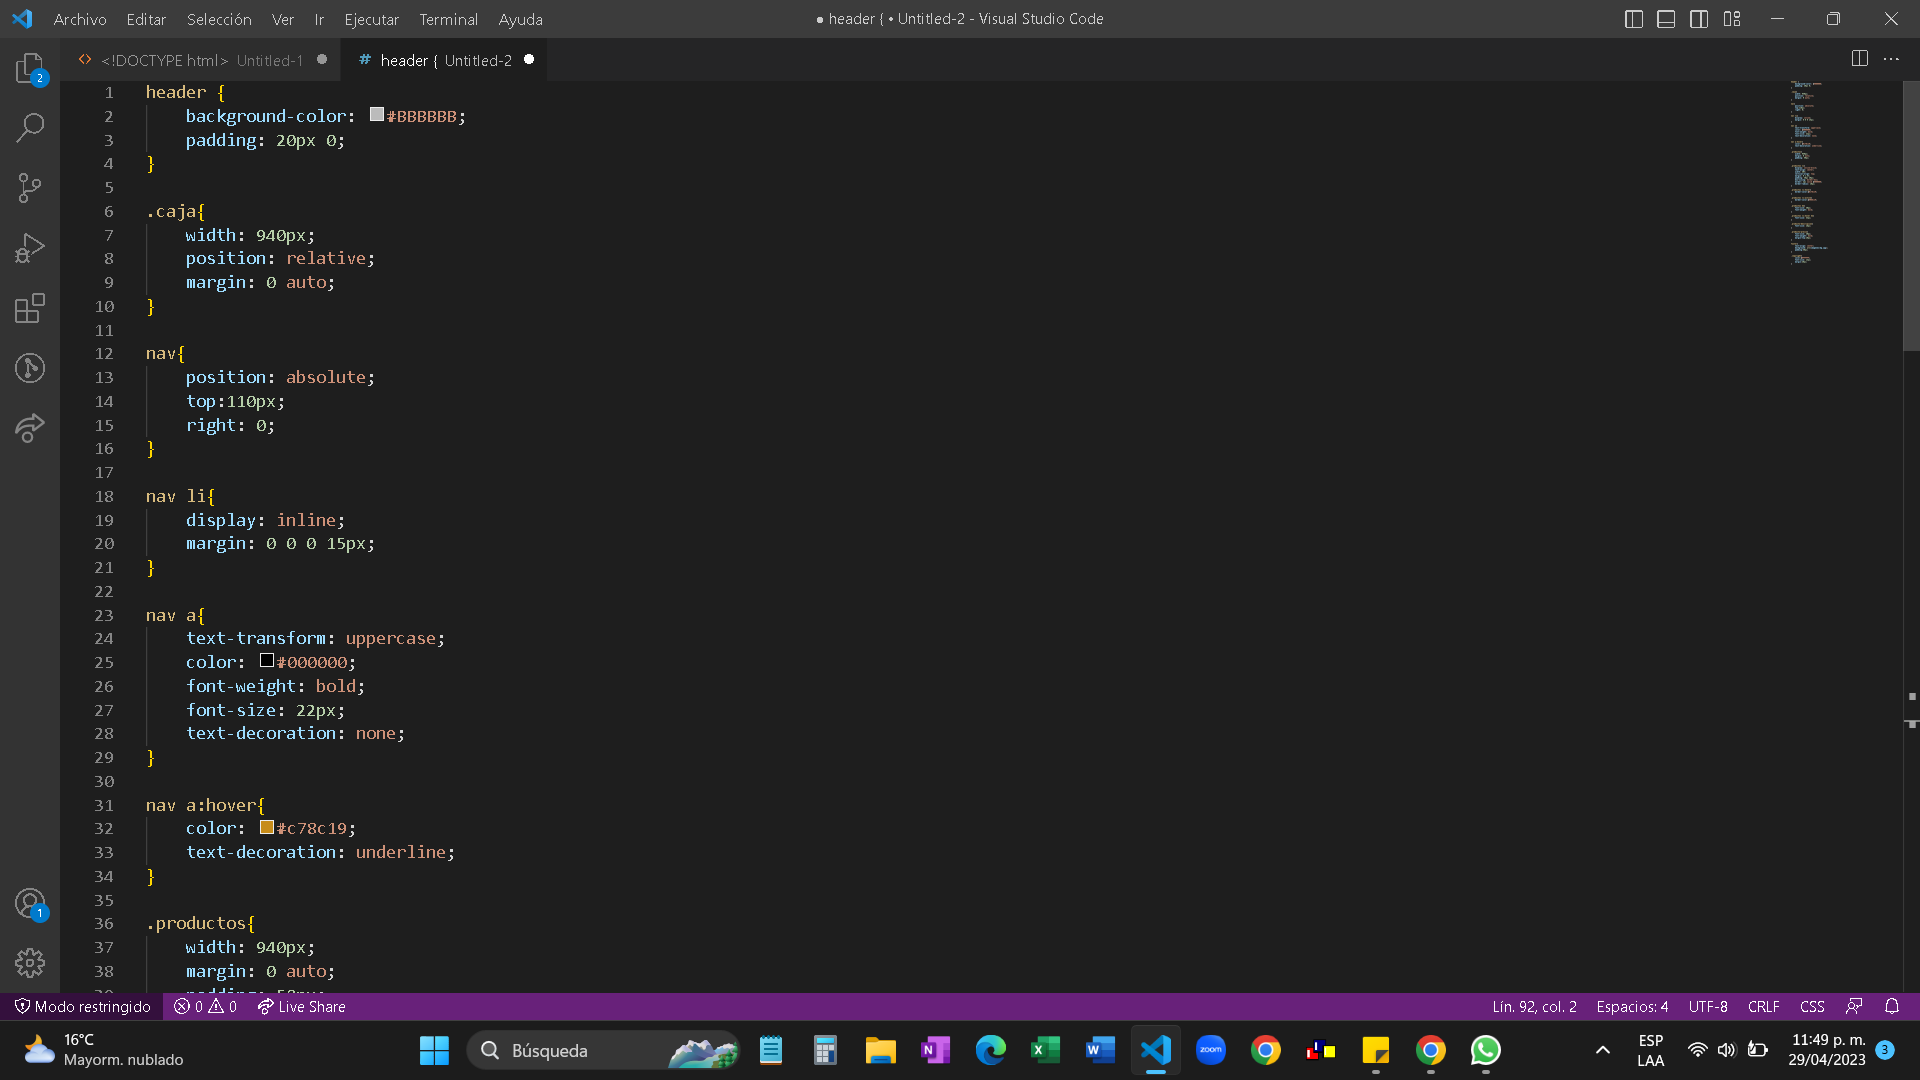This screenshot has height=1080, width=1920.
Task: Change file encoding UTF-8
Action: pyautogui.click(x=1708, y=1006)
